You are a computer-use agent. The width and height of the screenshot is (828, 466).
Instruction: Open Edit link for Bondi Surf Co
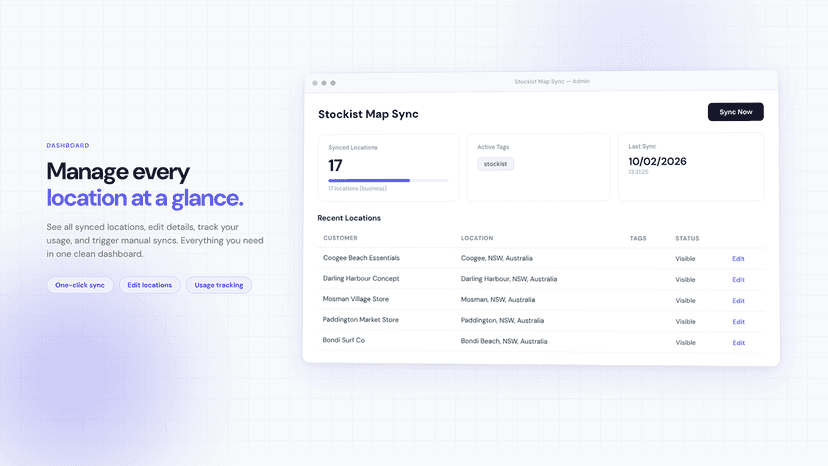pos(738,343)
